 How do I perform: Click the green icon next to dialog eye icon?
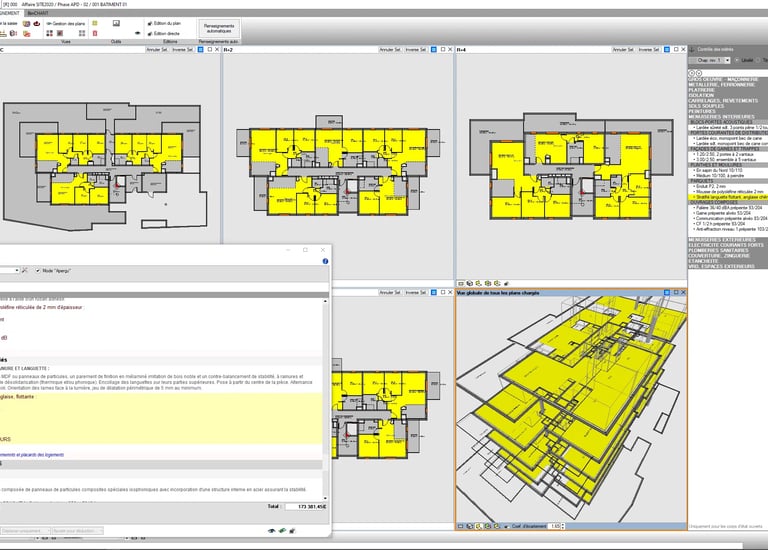pyautogui.click(x=282, y=530)
